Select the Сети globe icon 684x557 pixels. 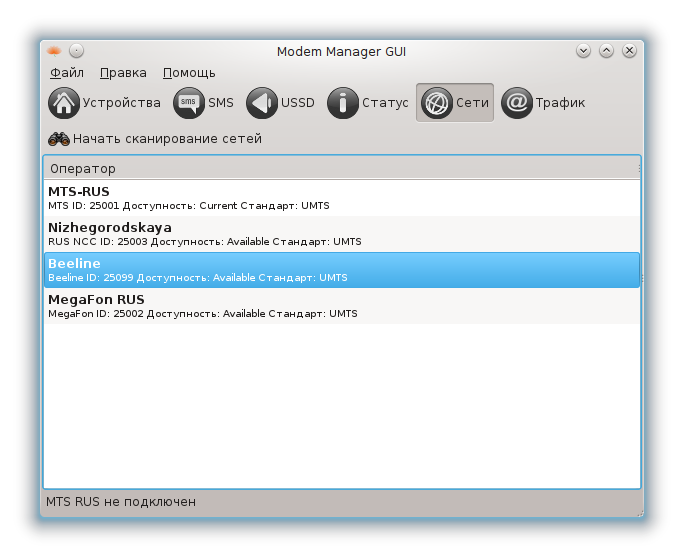(437, 103)
